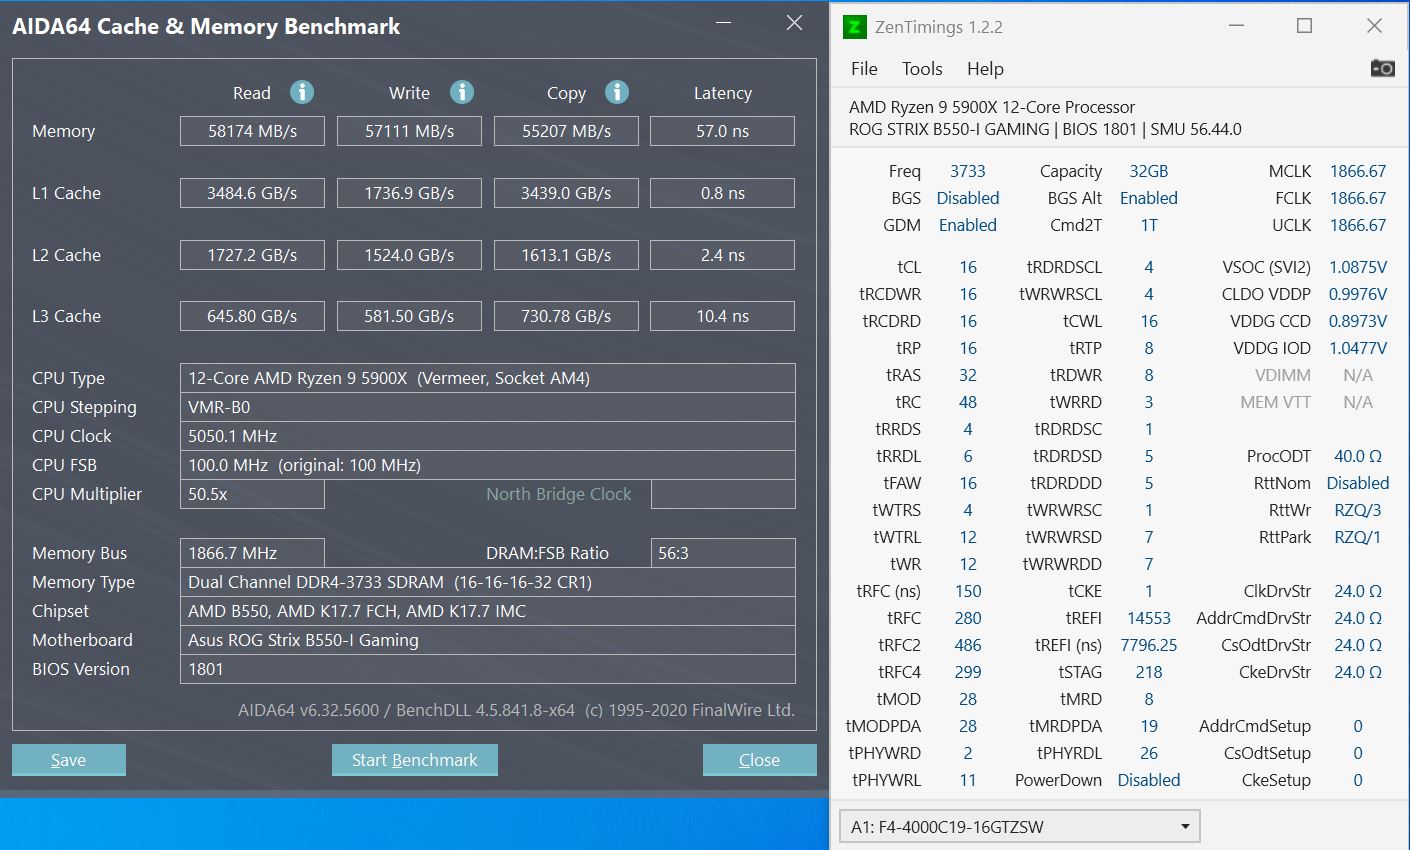Click the AMD Ryzen 9 5900X processor line
1410x850 pixels.
[992, 107]
